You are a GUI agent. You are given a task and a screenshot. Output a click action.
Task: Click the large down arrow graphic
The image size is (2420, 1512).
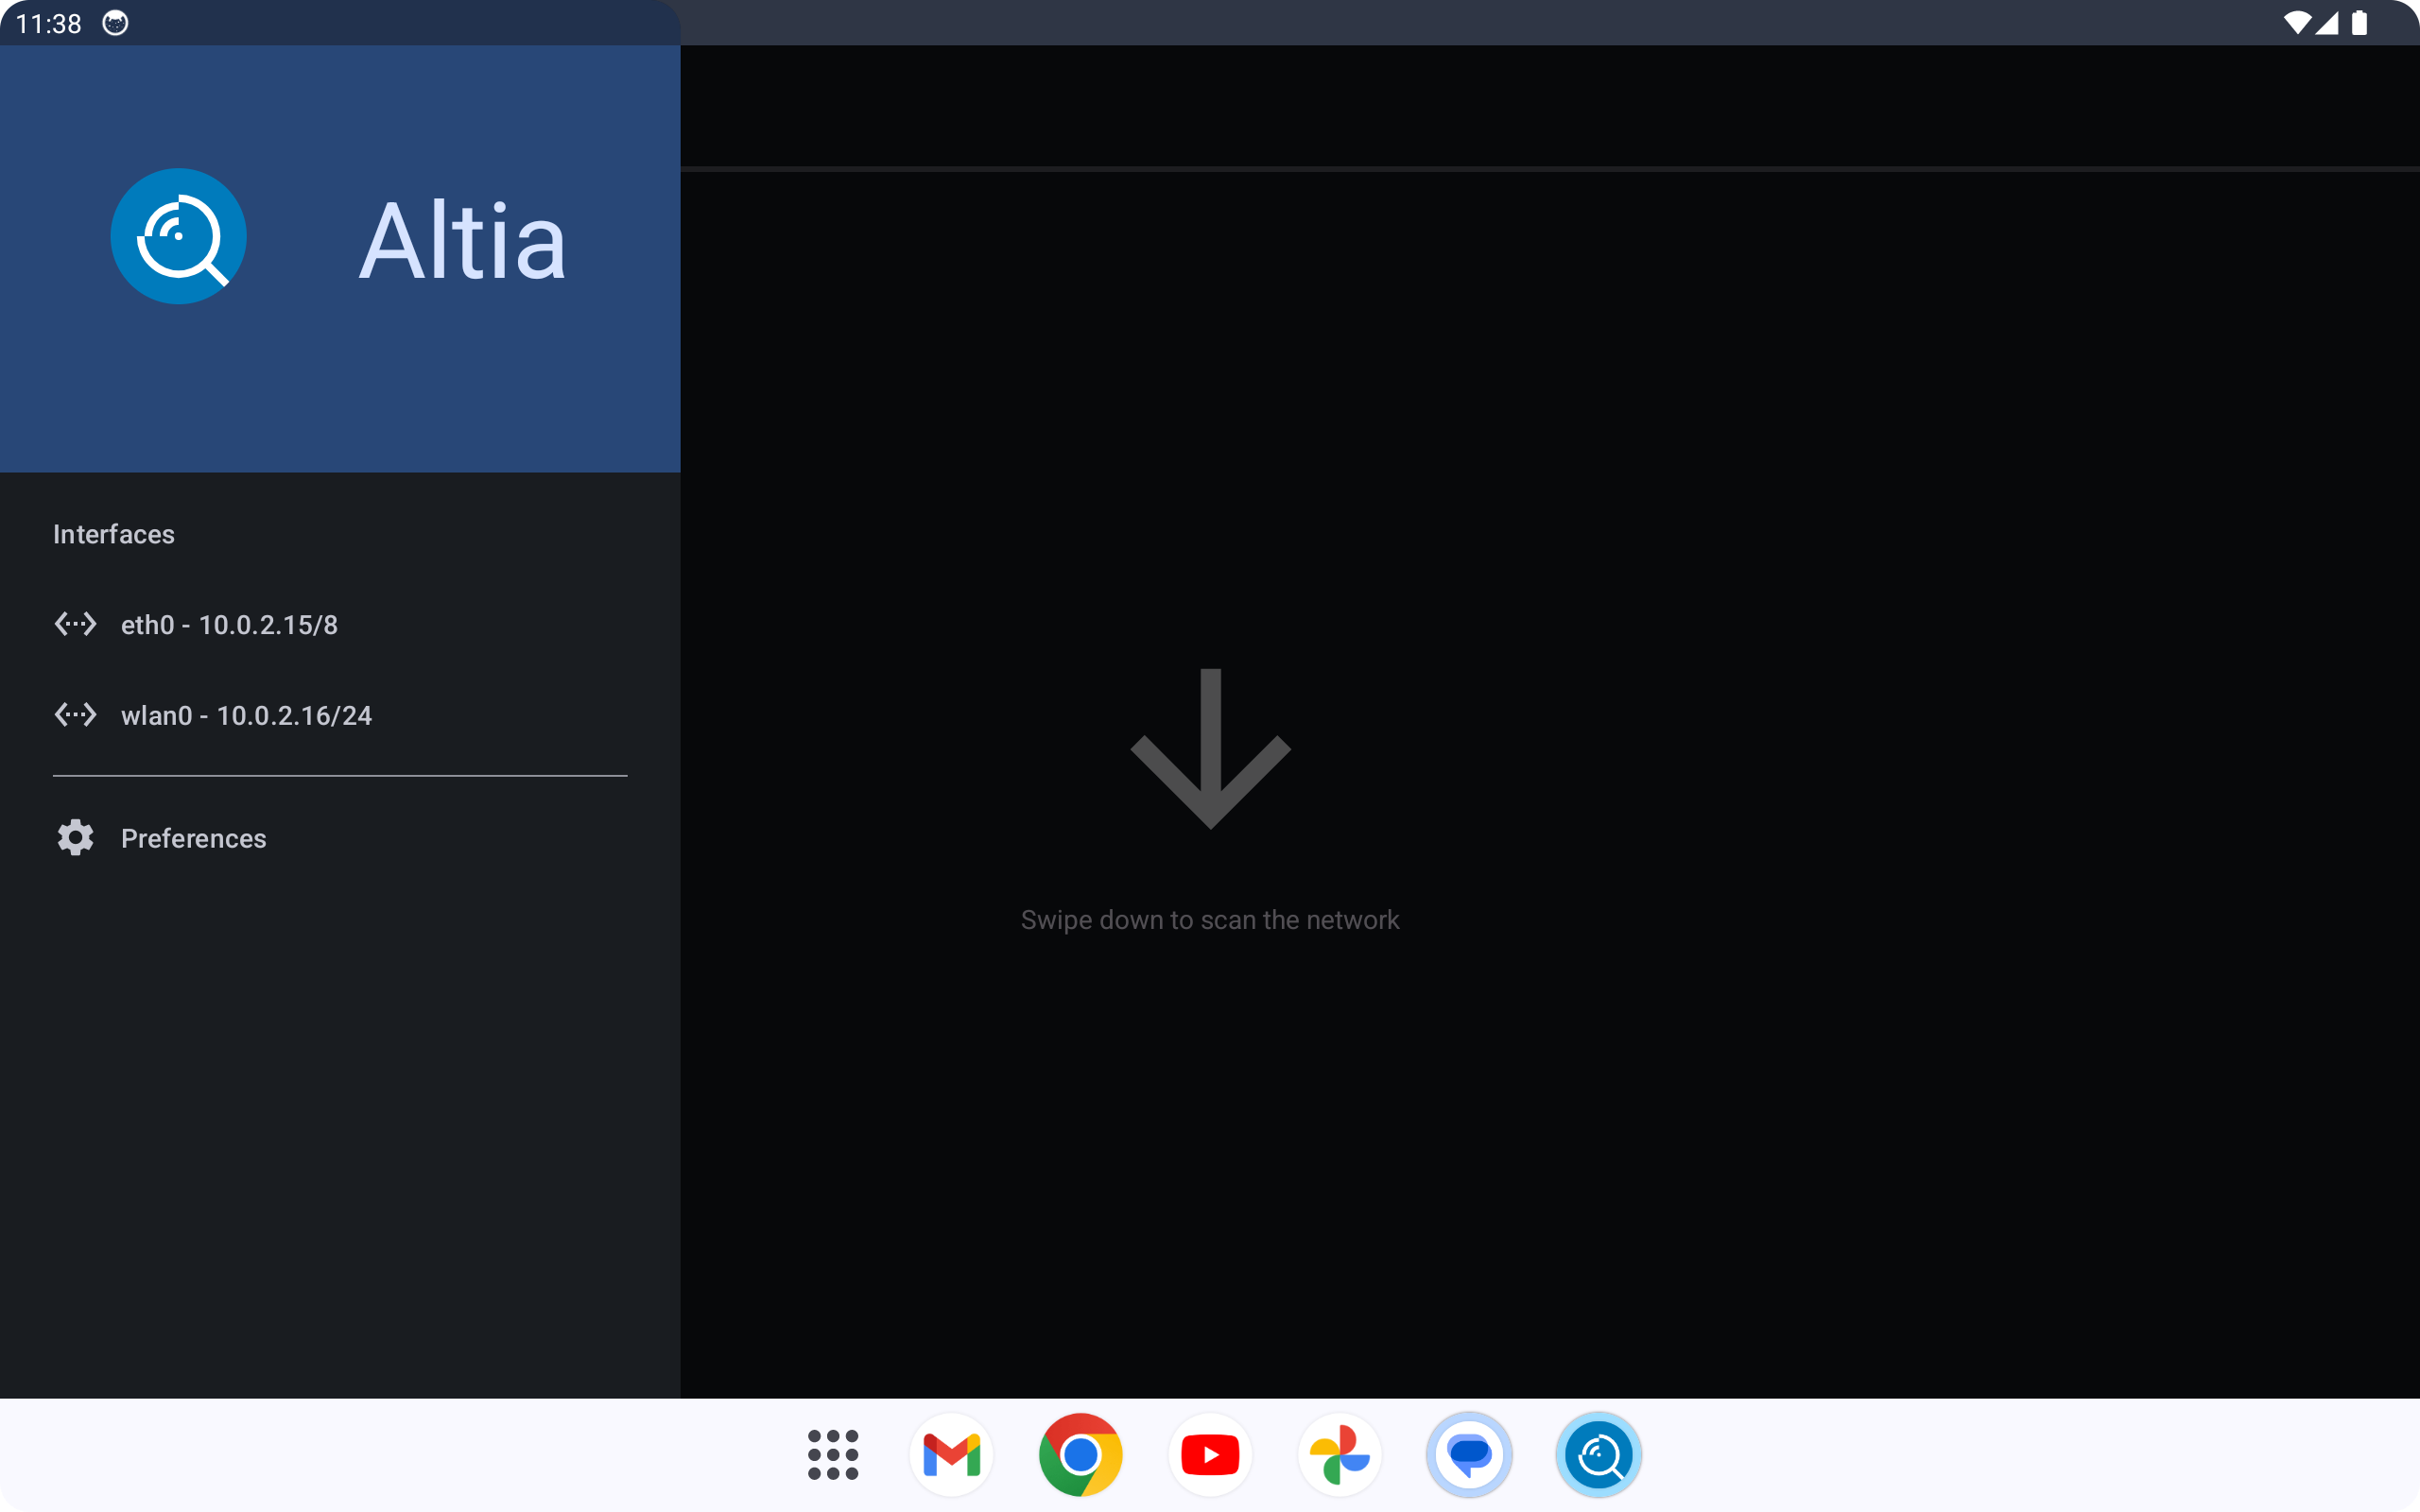(1210, 748)
